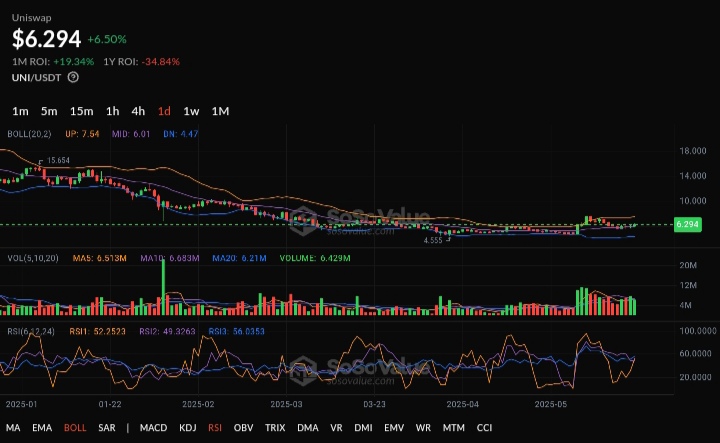Click the tallest green volume bar
This screenshot has width=720, height=443.
162,287
